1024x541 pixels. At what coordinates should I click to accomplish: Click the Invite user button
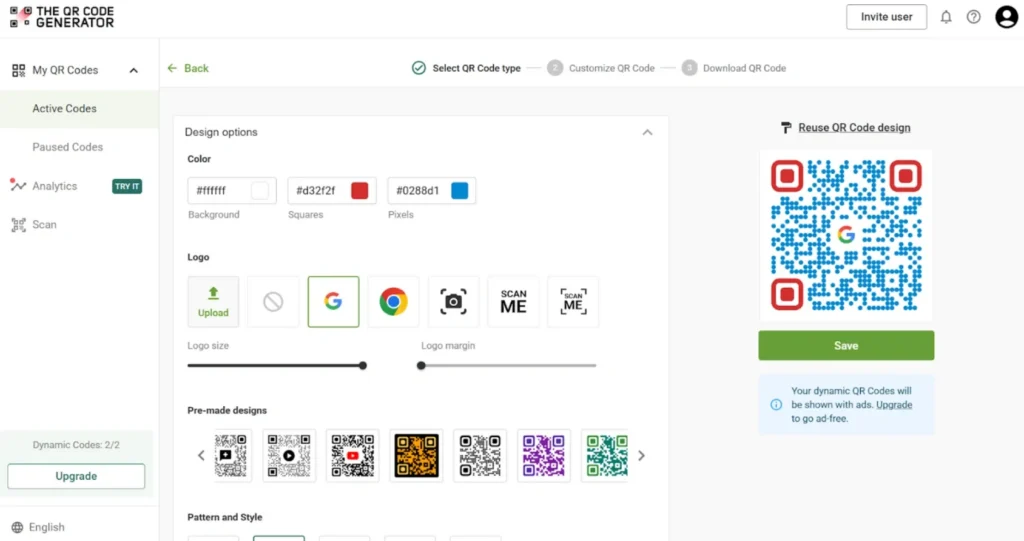886,17
